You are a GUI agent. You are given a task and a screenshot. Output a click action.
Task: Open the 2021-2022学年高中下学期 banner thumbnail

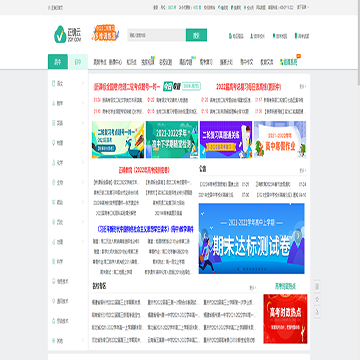tap(172, 139)
